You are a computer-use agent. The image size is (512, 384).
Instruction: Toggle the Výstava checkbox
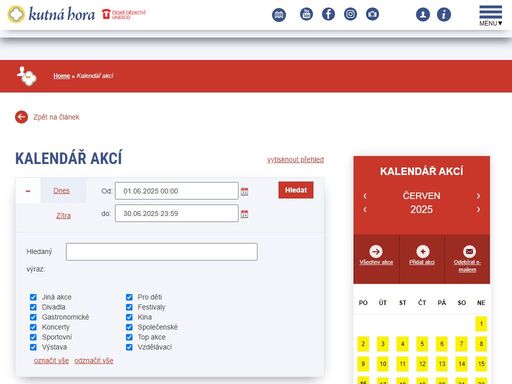(33, 347)
